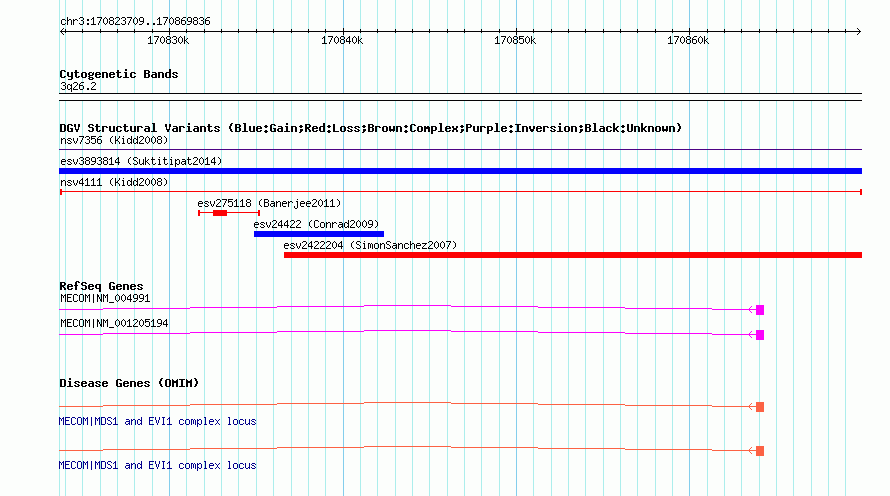
Task: Select the blue esv3893814 gain bar
Action: click(x=460, y=171)
